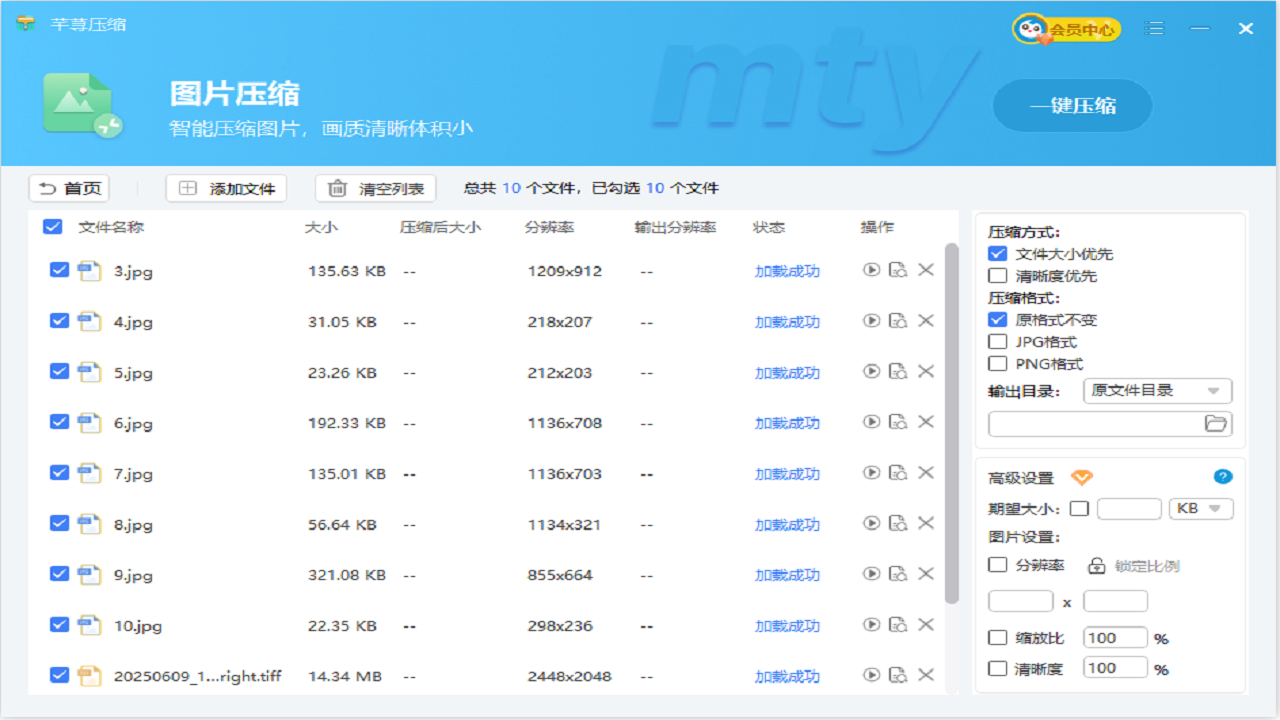Click the folder browse icon for output path

click(1215, 424)
